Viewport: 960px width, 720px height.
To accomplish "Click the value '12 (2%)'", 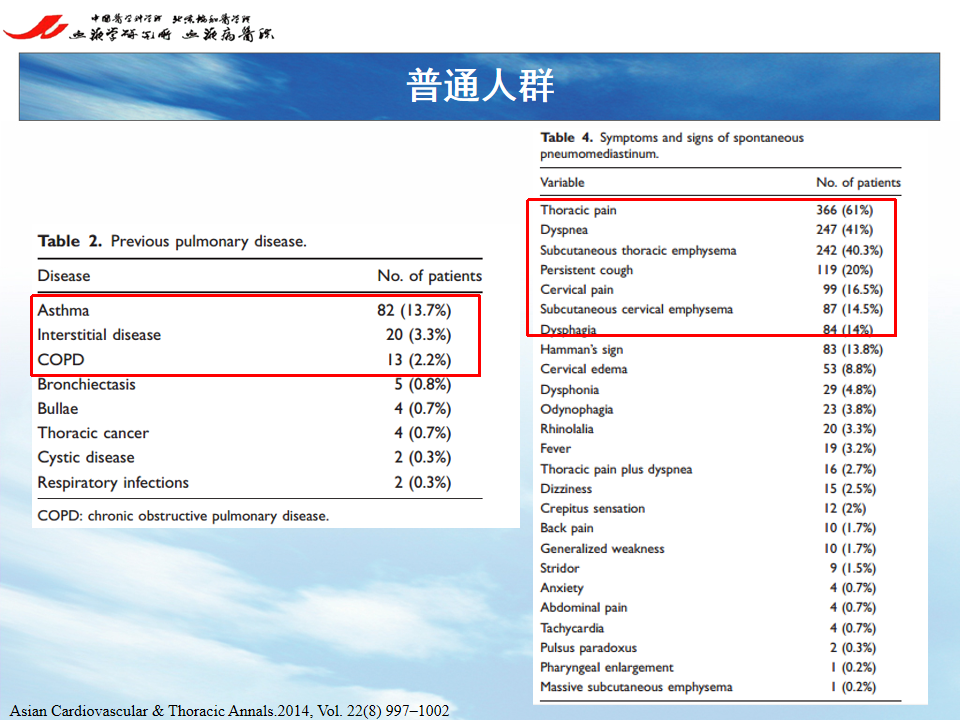I will pos(845,509).
